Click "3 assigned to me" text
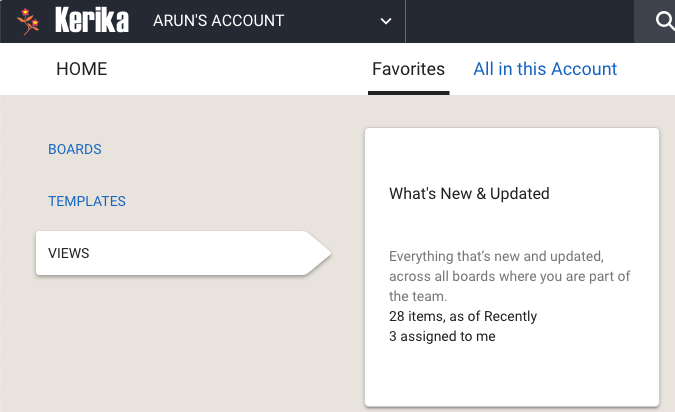Viewport: 675px width, 412px height. (x=442, y=336)
